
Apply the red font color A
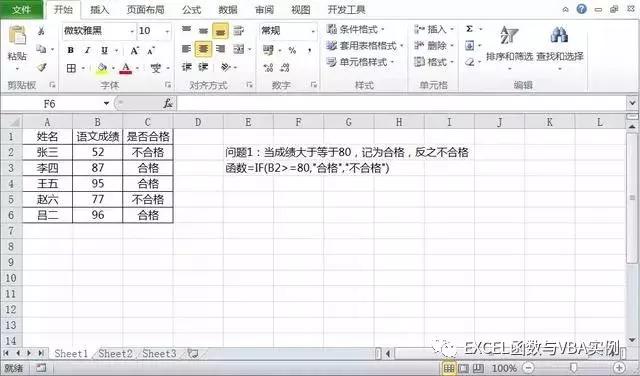tap(126, 68)
